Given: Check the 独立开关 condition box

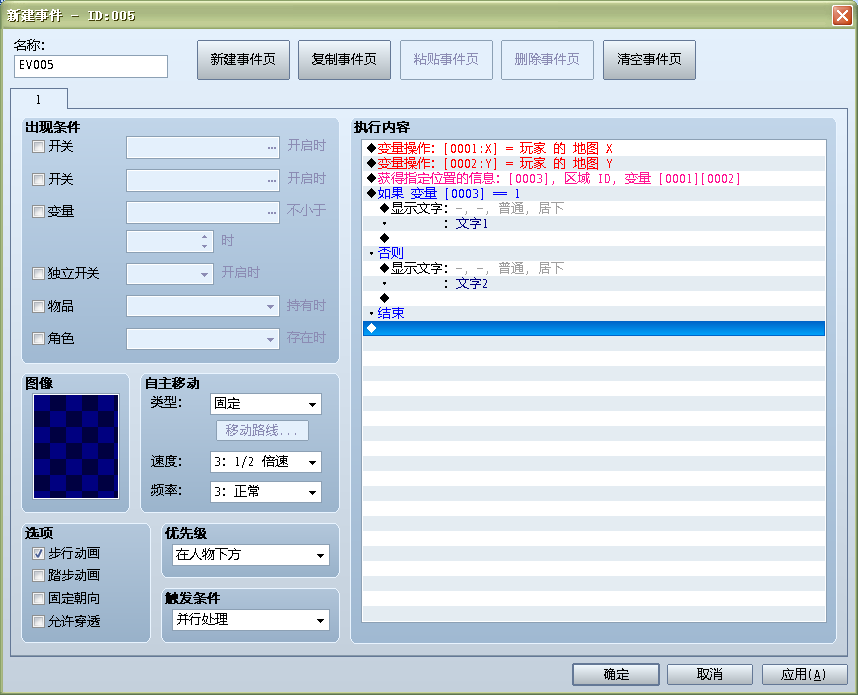Looking at the screenshot, I should click(x=38, y=274).
